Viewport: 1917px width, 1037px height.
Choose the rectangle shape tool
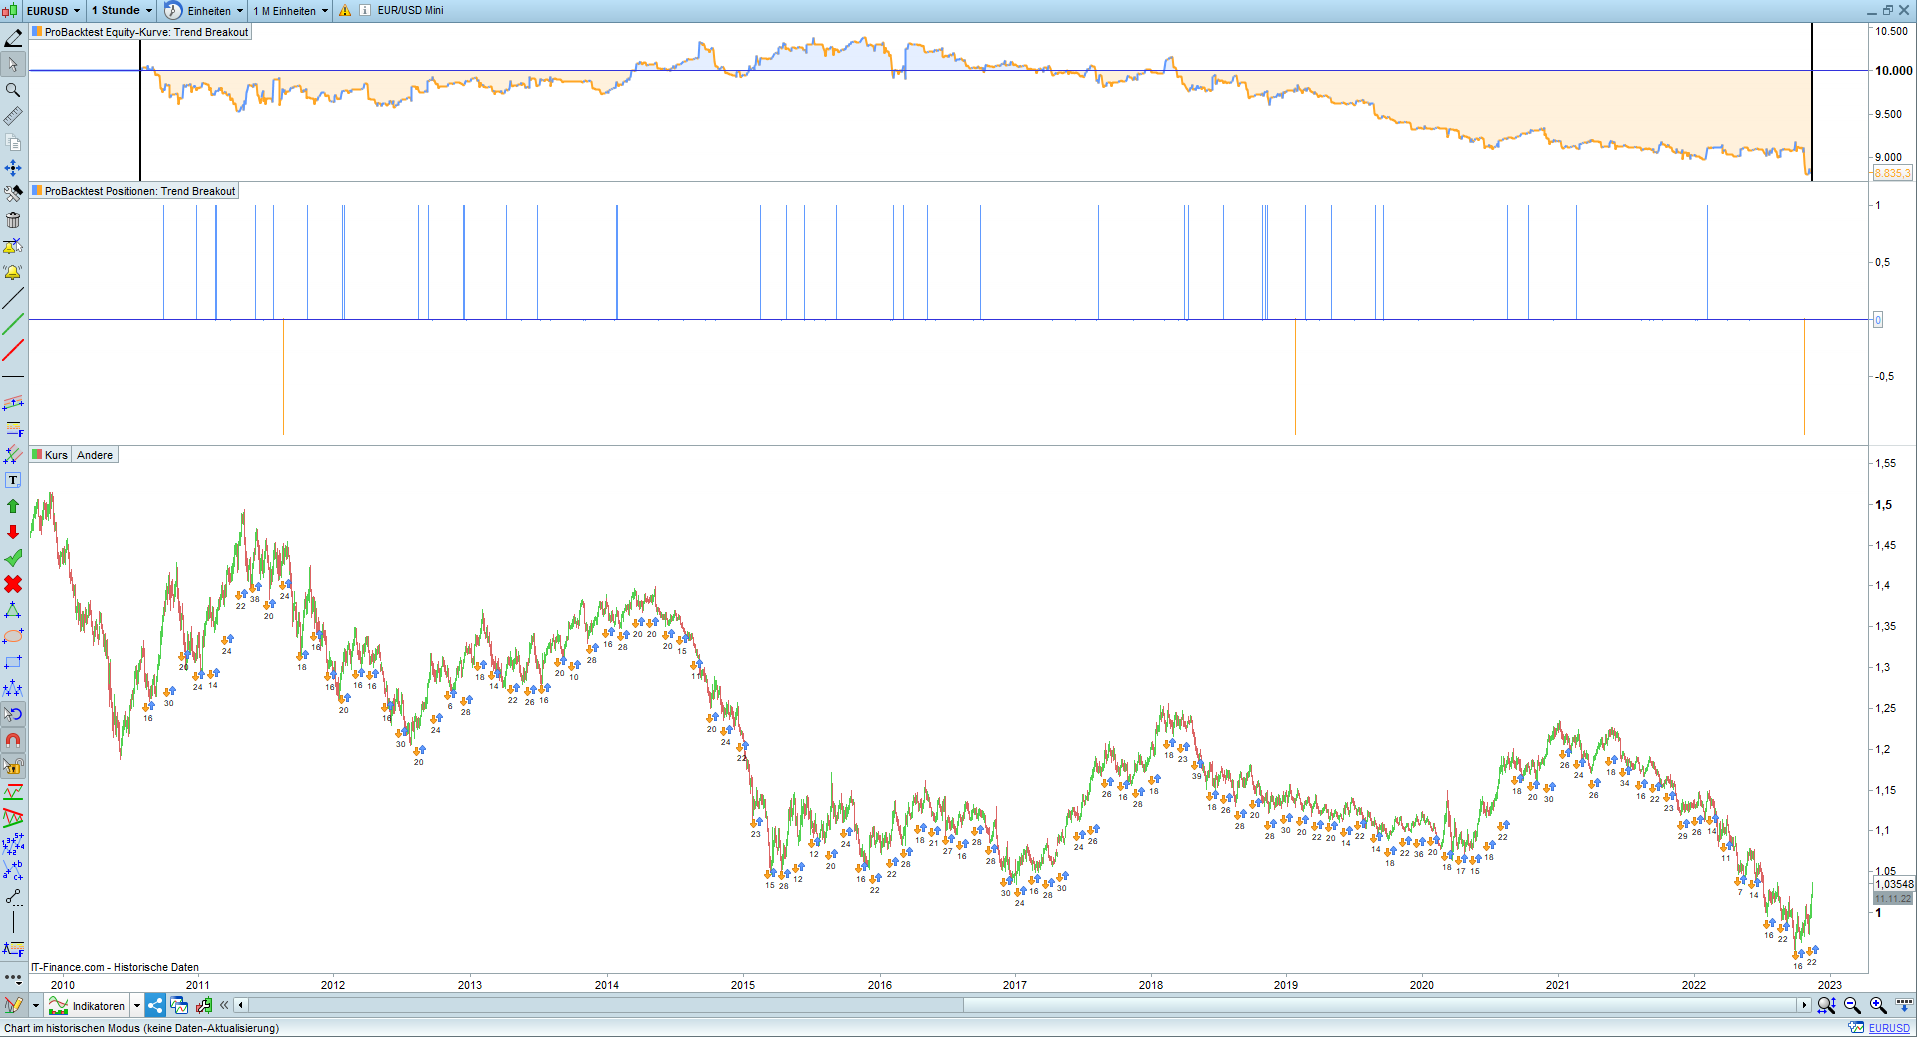click(13, 662)
